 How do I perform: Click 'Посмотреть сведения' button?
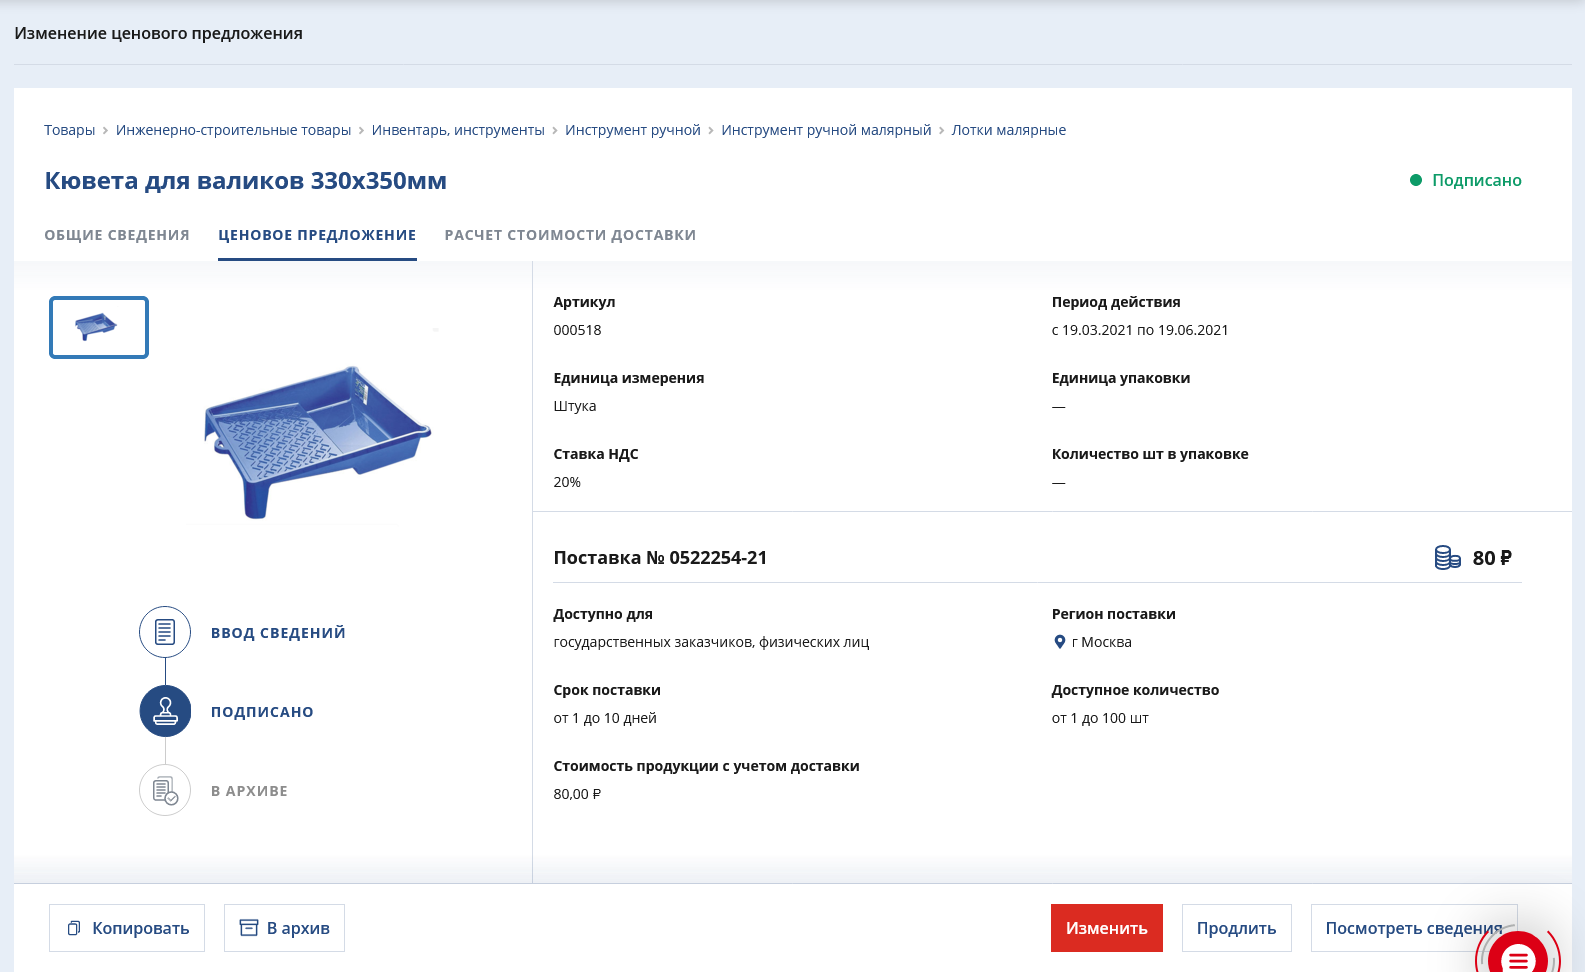click(x=1414, y=928)
